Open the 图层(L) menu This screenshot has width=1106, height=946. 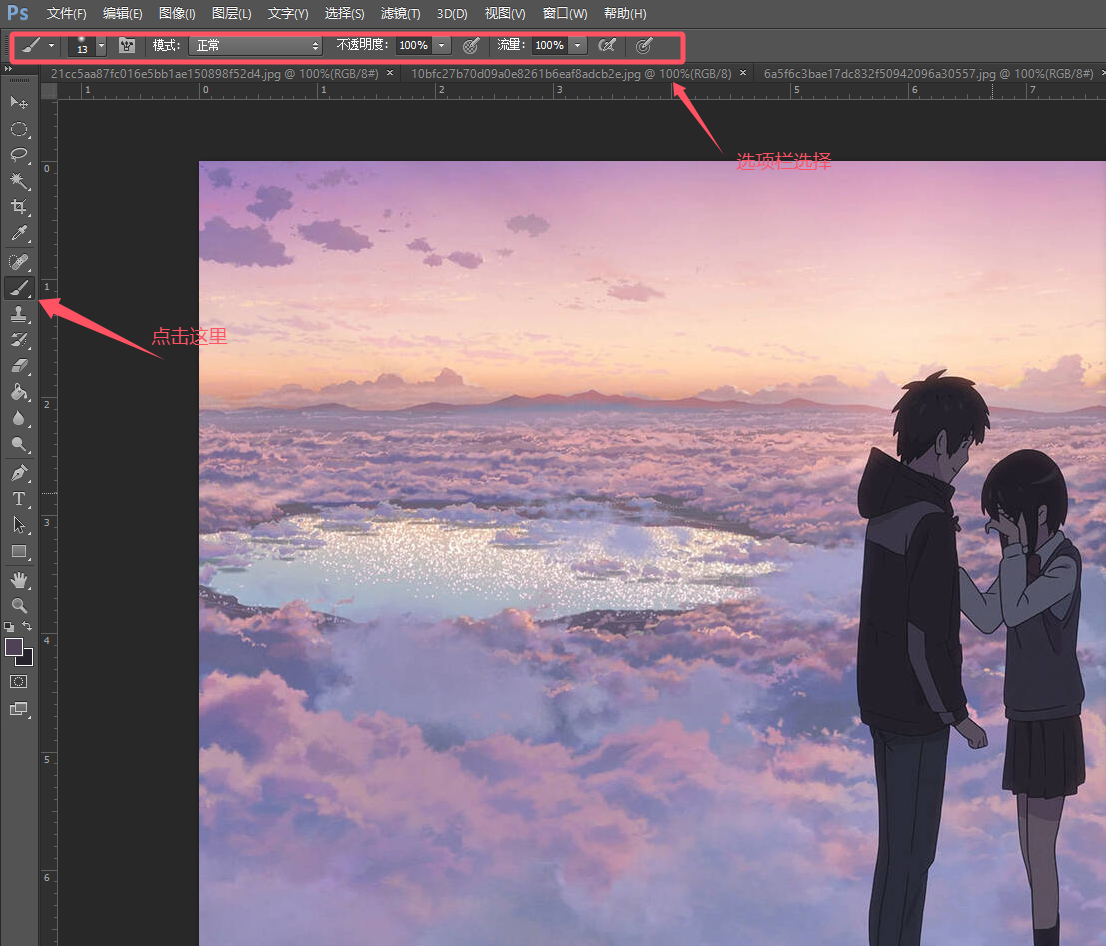(x=231, y=13)
